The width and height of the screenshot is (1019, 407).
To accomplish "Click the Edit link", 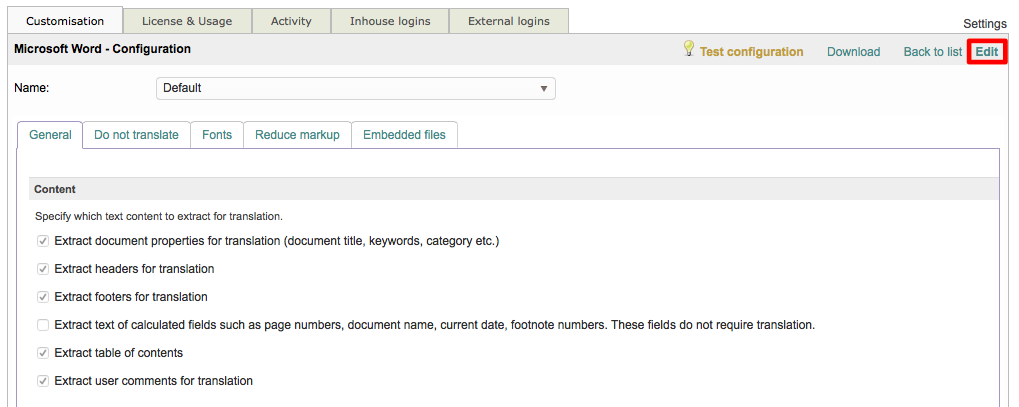I will (x=986, y=52).
